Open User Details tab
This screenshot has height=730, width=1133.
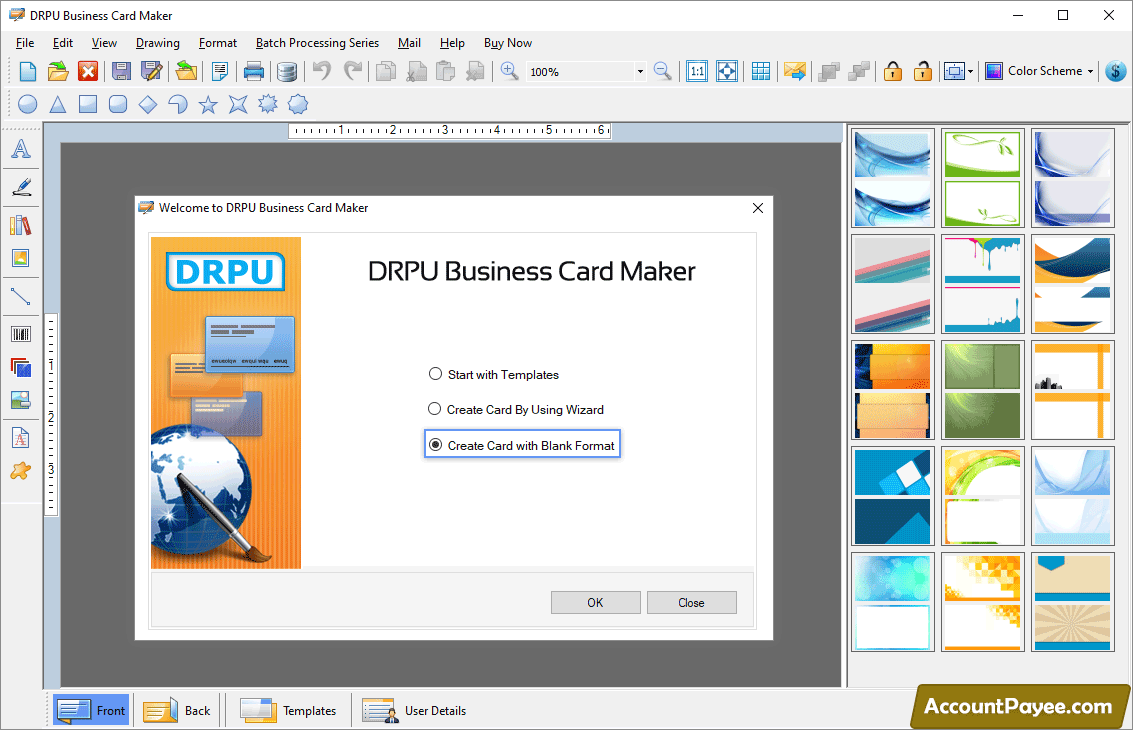(414, 710)
